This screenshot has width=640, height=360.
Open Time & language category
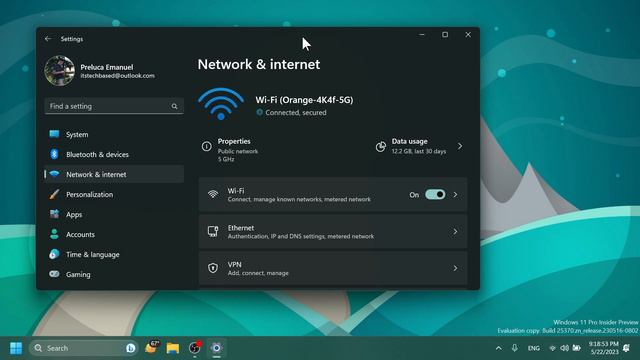[114, 254]
